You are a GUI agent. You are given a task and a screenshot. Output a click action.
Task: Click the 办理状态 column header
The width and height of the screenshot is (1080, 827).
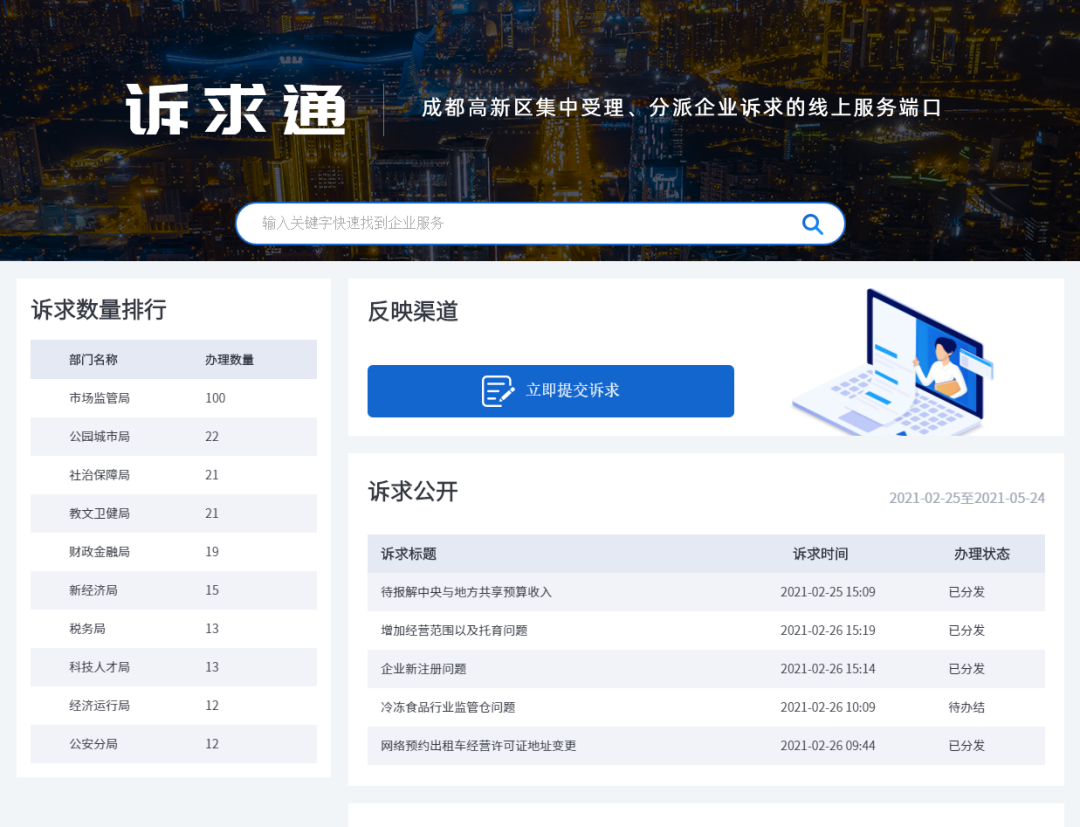click(982, 554)
